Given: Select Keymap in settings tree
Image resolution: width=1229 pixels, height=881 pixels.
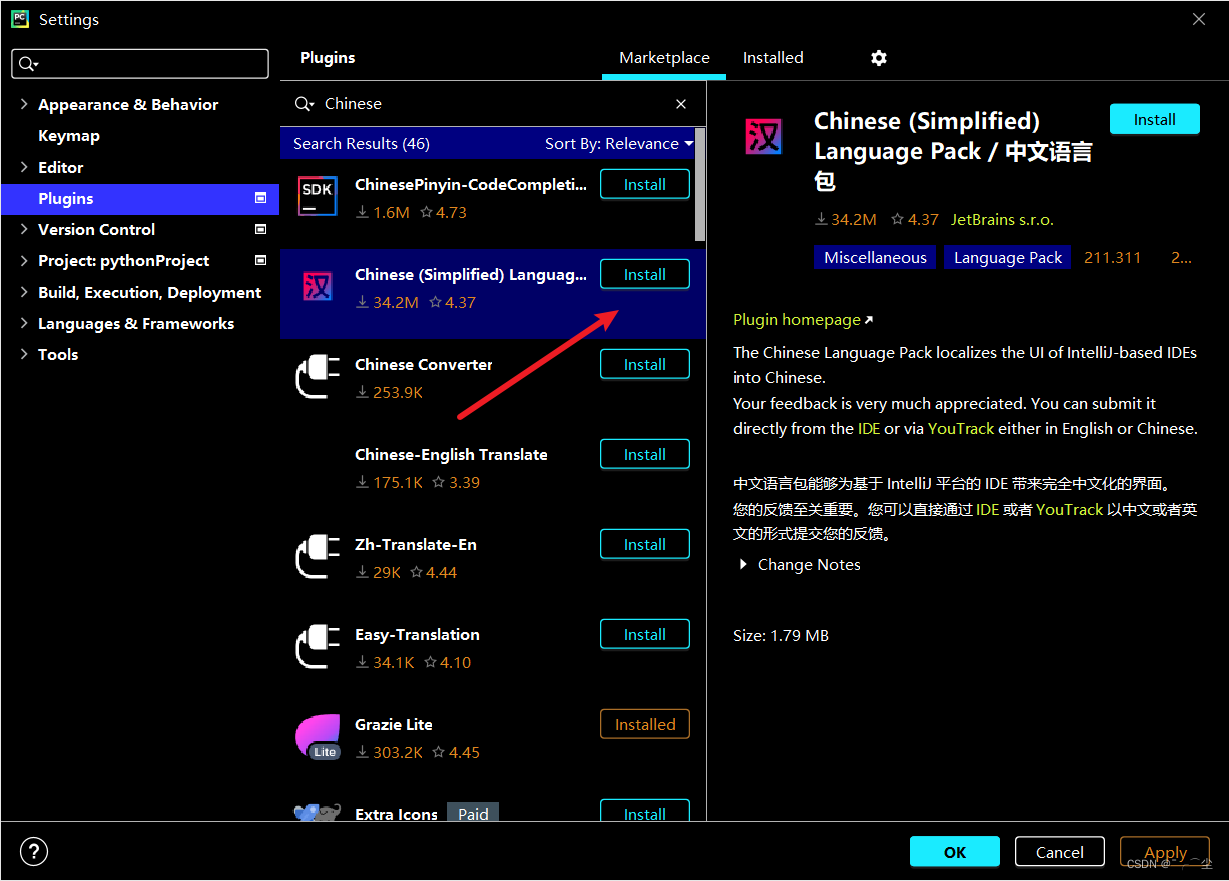Looking at the screenshot, I should pos(69,136).
